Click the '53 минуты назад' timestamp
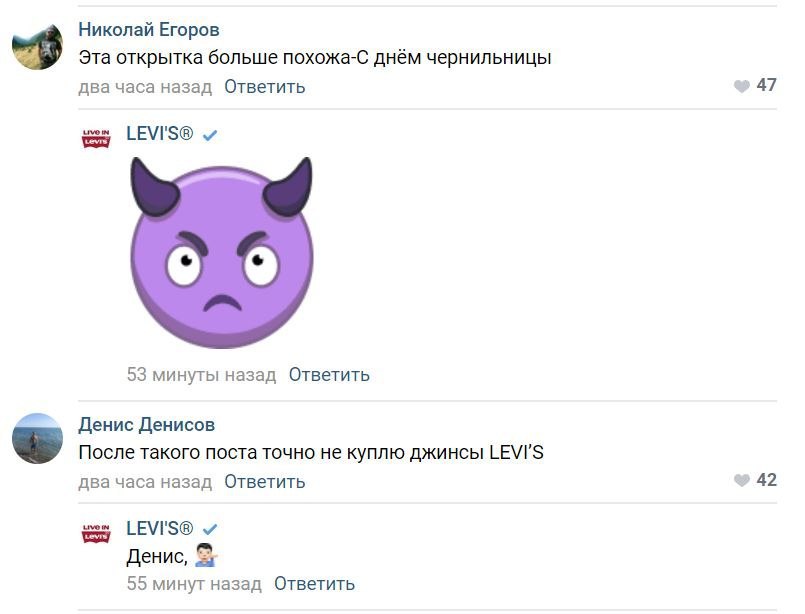Image resolution: width=805 pixels, height=614 pixels. [x=201, y=375]
